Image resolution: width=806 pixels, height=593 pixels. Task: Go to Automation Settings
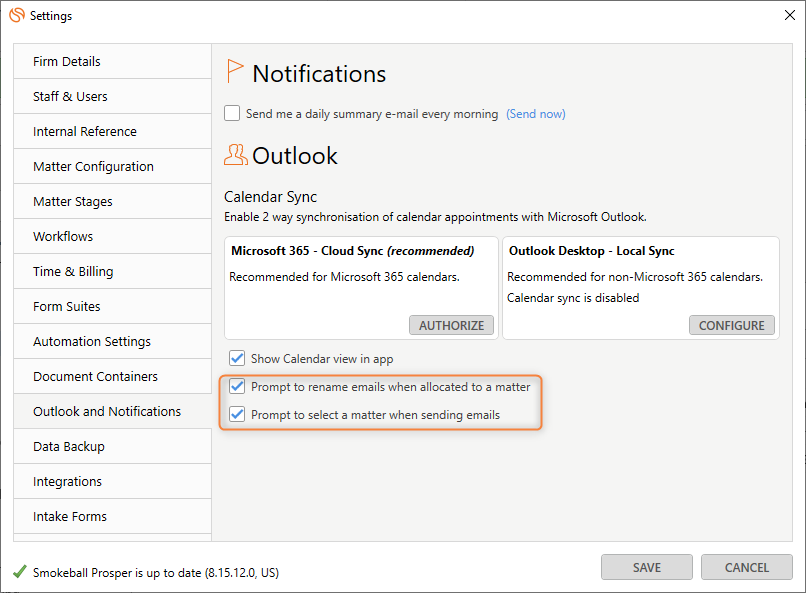pos(113,341)
